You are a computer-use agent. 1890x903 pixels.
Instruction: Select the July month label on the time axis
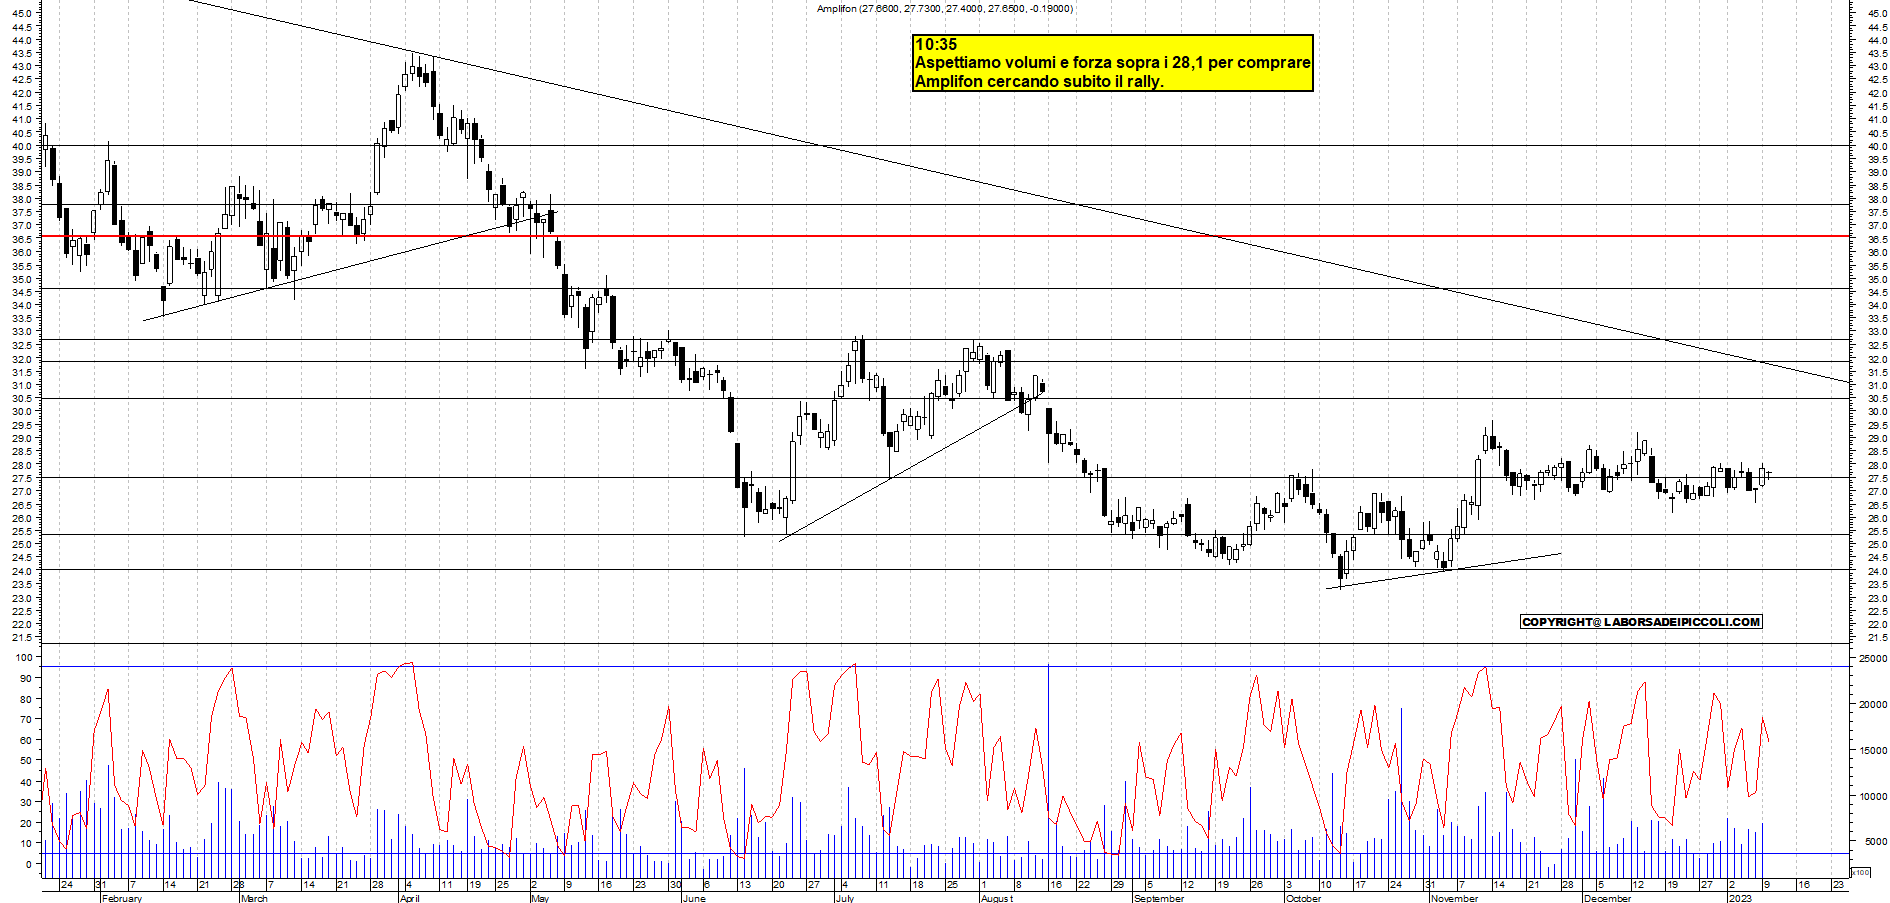tap(844, 898)
